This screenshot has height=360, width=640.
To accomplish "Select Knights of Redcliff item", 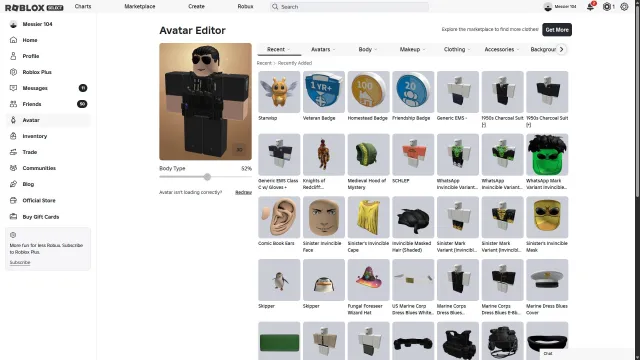I will 324,154.
